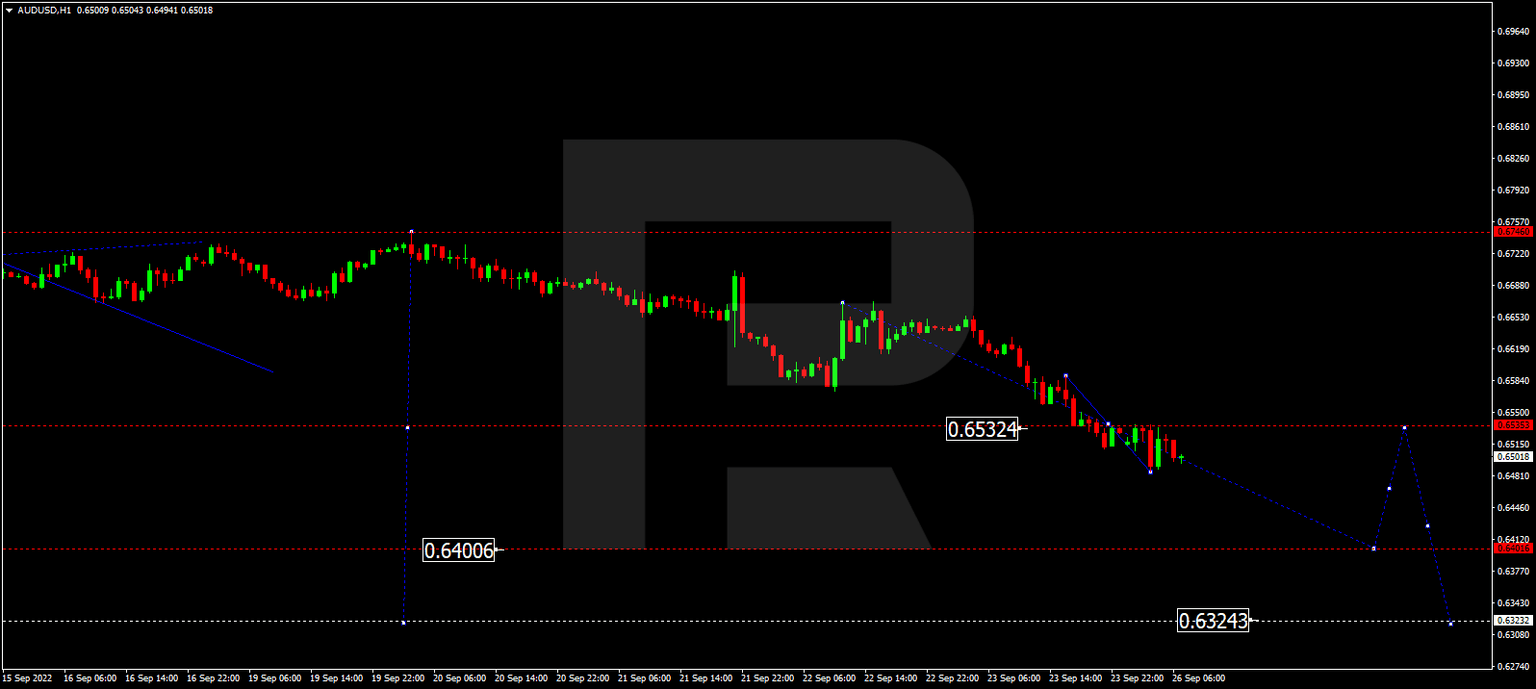Expand chart options via the small triangle arrow
This screenshot has width=1536, height=689.
(8, 8)
